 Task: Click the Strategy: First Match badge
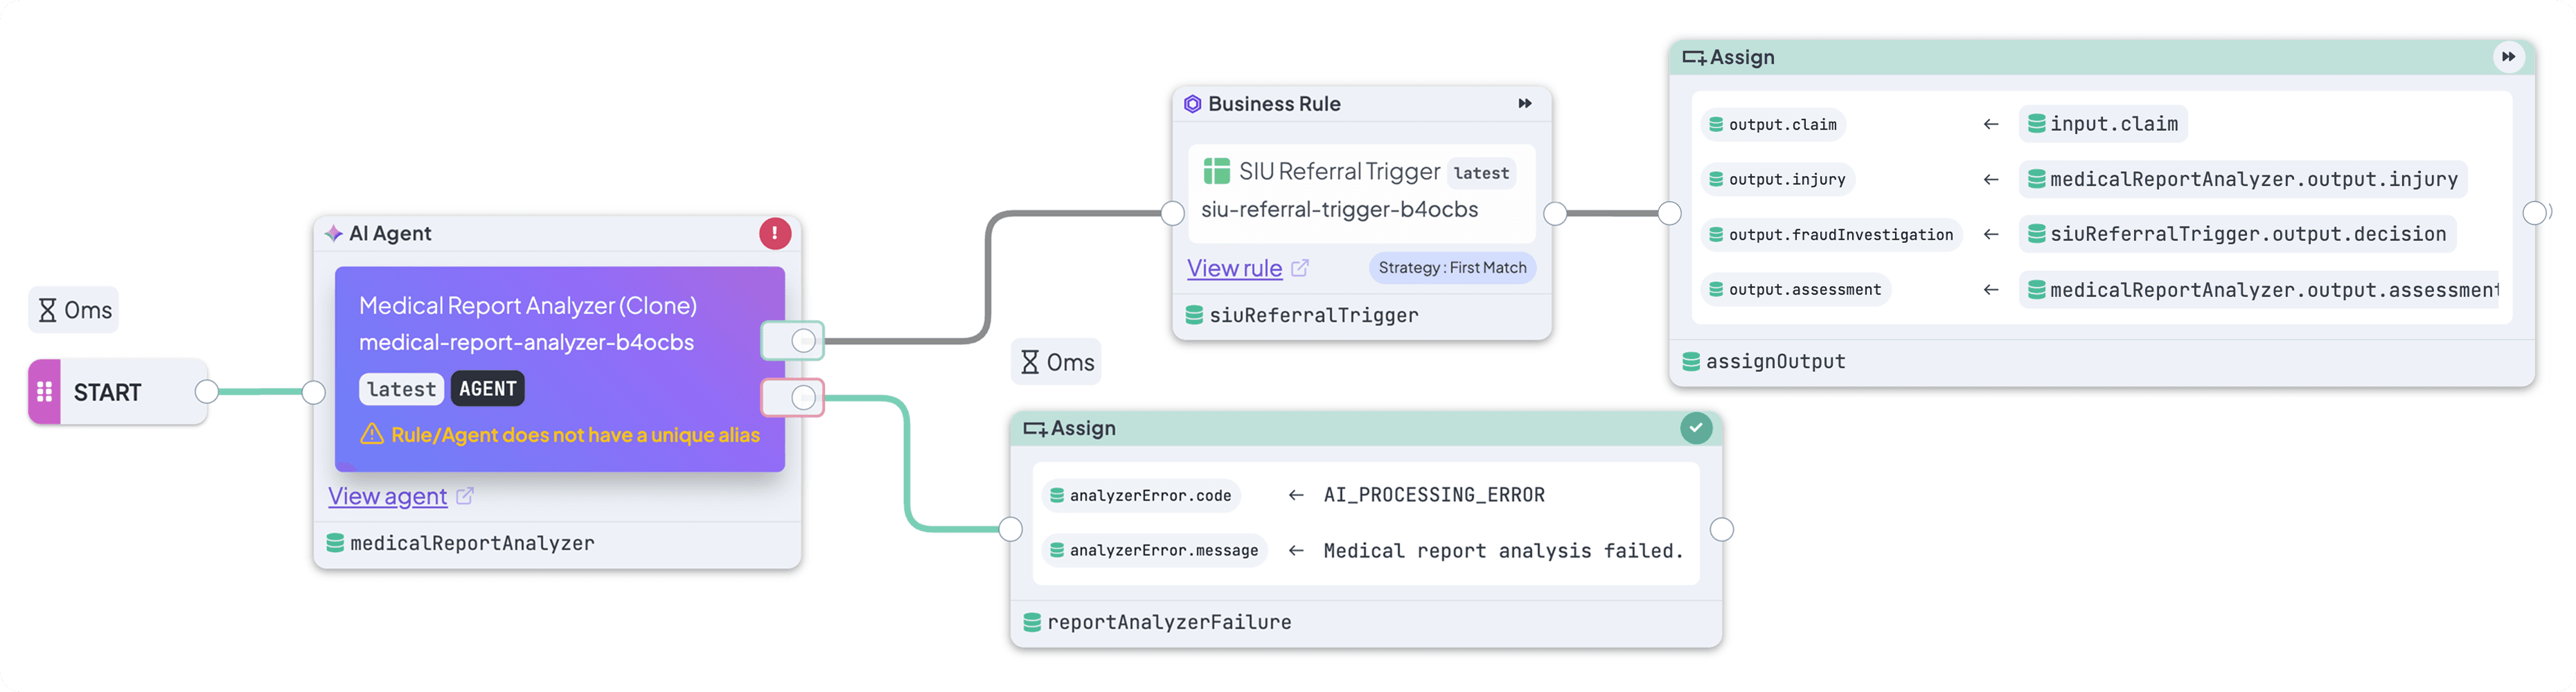click(1452, 268)
